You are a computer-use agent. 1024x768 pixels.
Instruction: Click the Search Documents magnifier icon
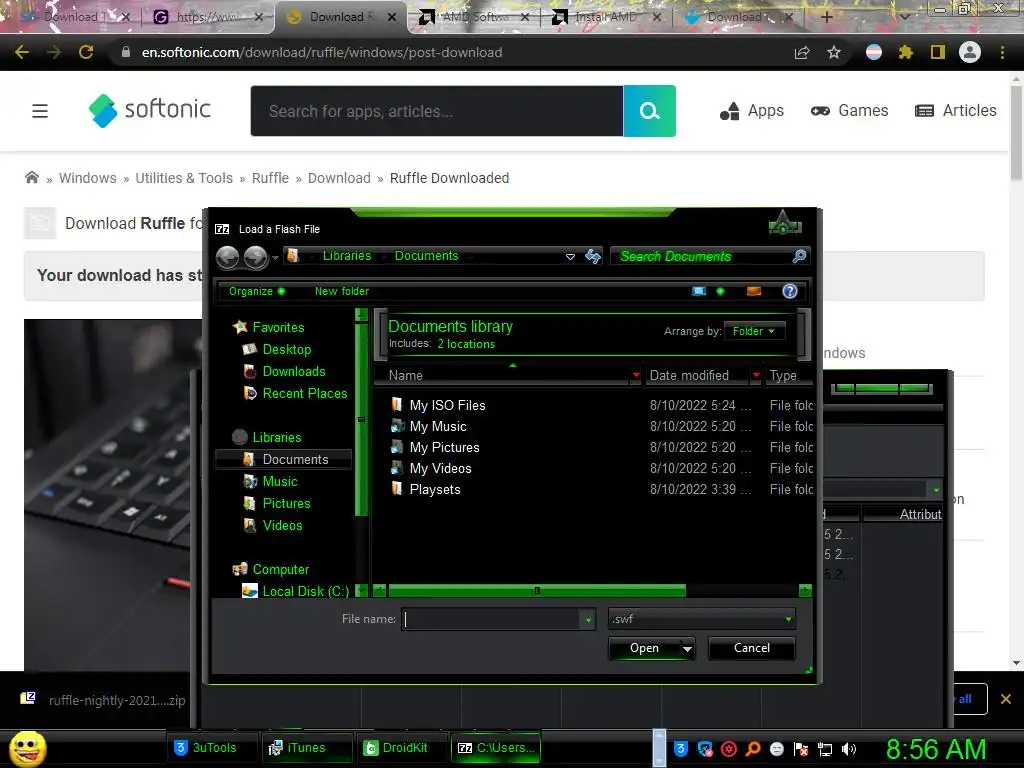point(799,256)
